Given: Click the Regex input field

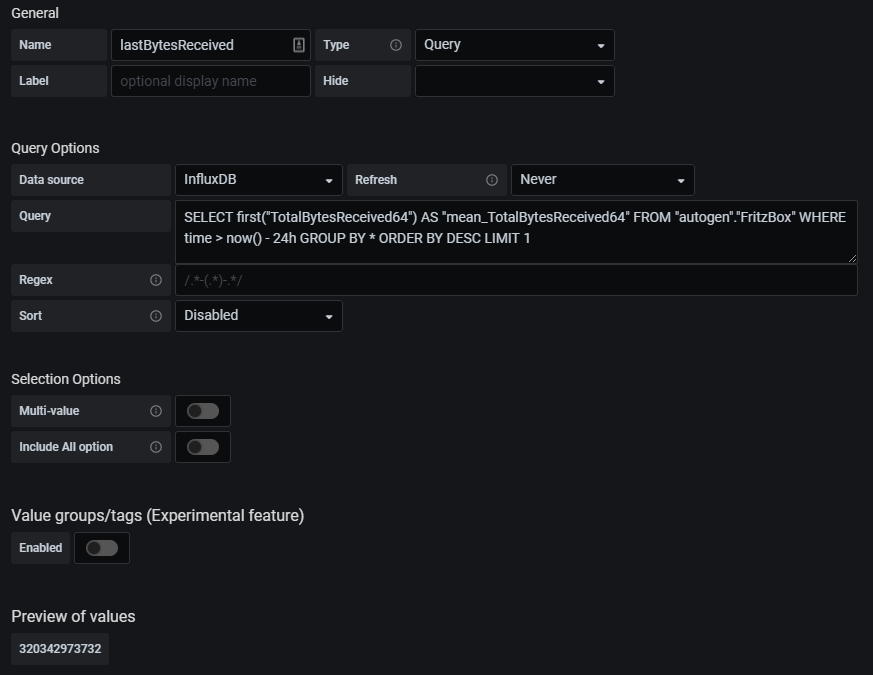Looking at the screenshot, I should [x=516, y=280].
